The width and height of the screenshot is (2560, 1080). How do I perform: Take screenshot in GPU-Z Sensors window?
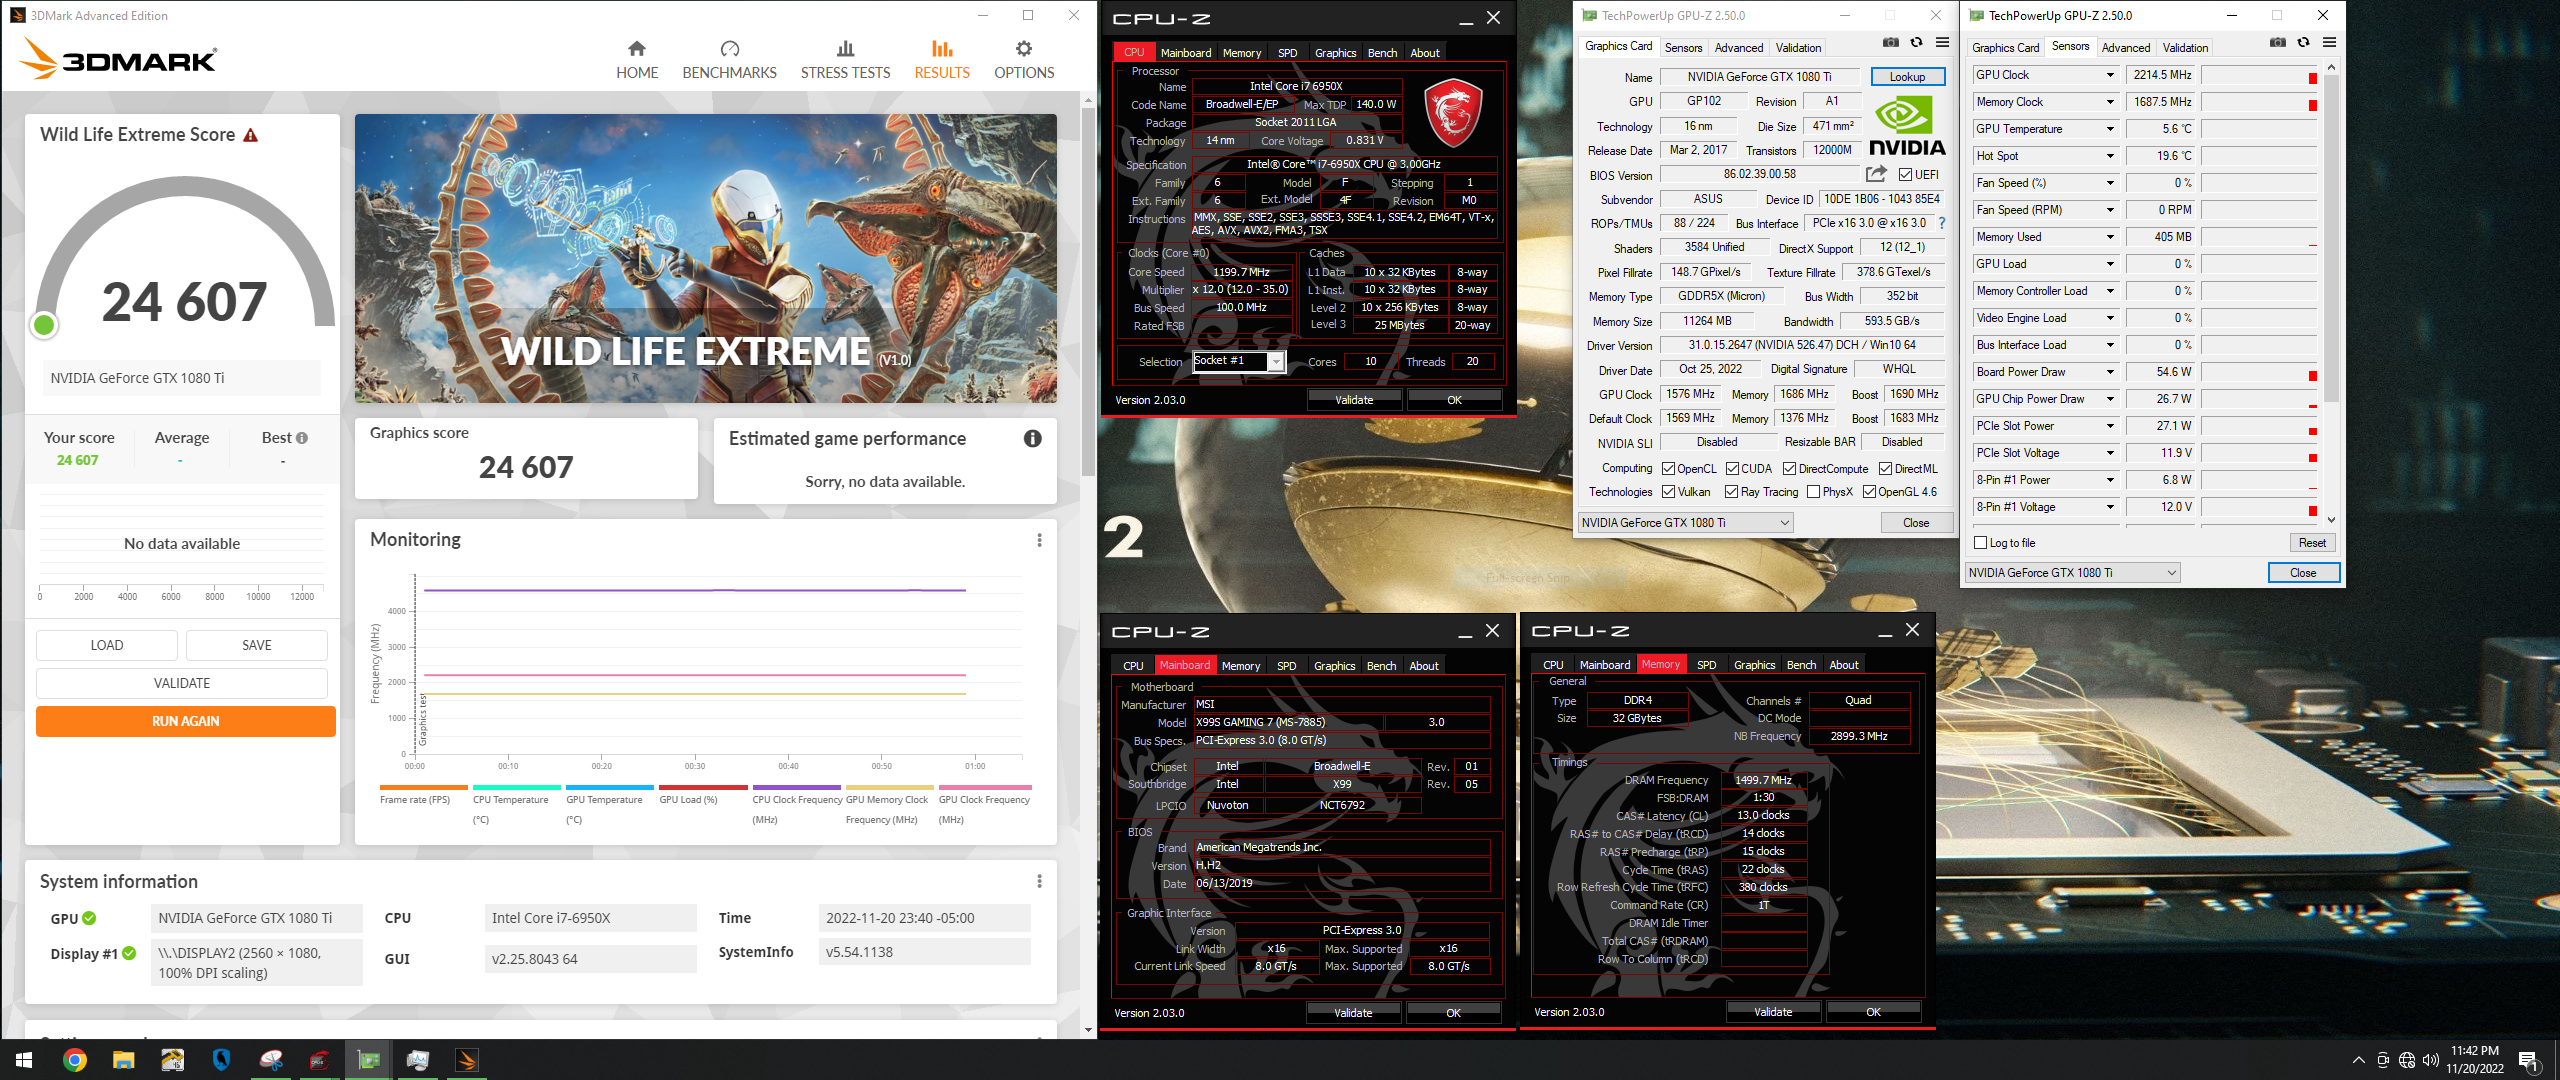pos(2277,42)
